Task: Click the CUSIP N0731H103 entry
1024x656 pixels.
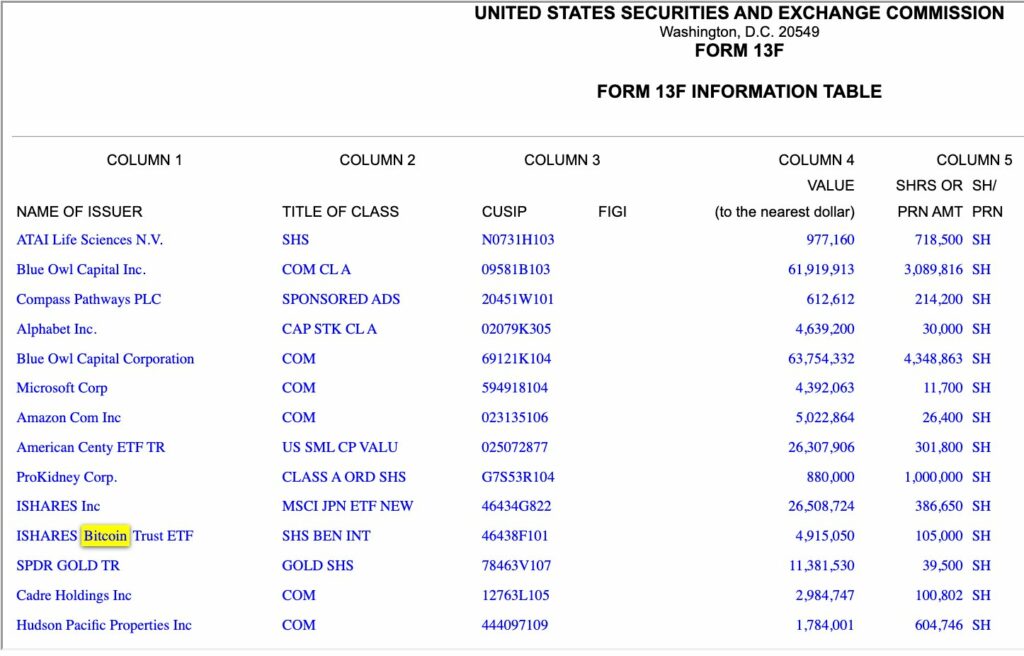Action: [518, 240]
